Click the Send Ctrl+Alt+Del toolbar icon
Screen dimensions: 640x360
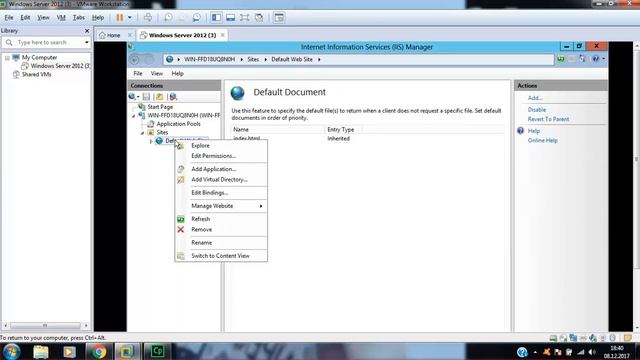[x=148, y=18]
